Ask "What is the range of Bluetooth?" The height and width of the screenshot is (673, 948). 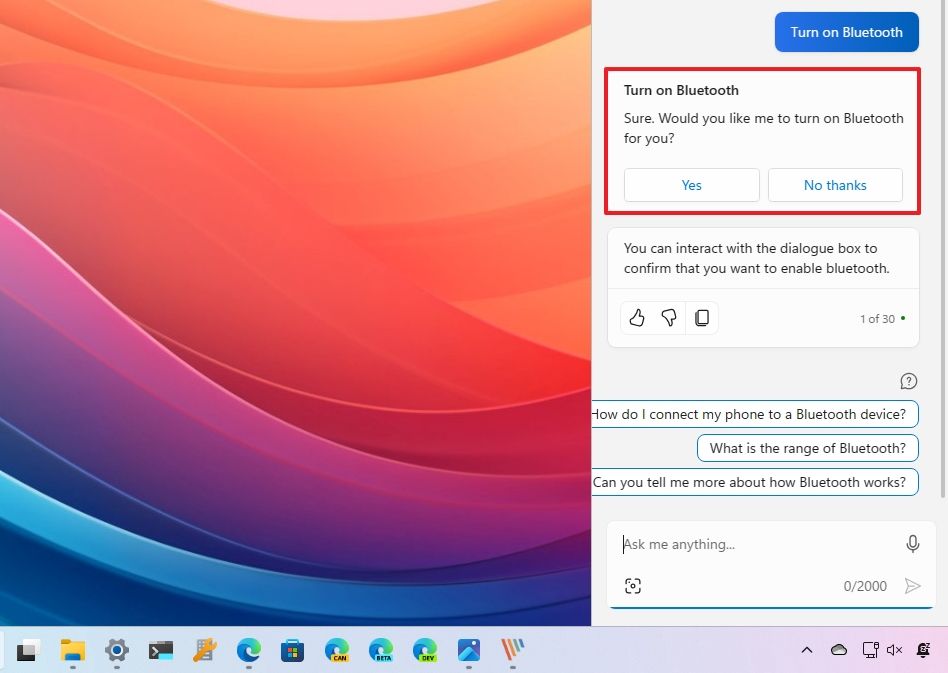[x=807, y=448]
